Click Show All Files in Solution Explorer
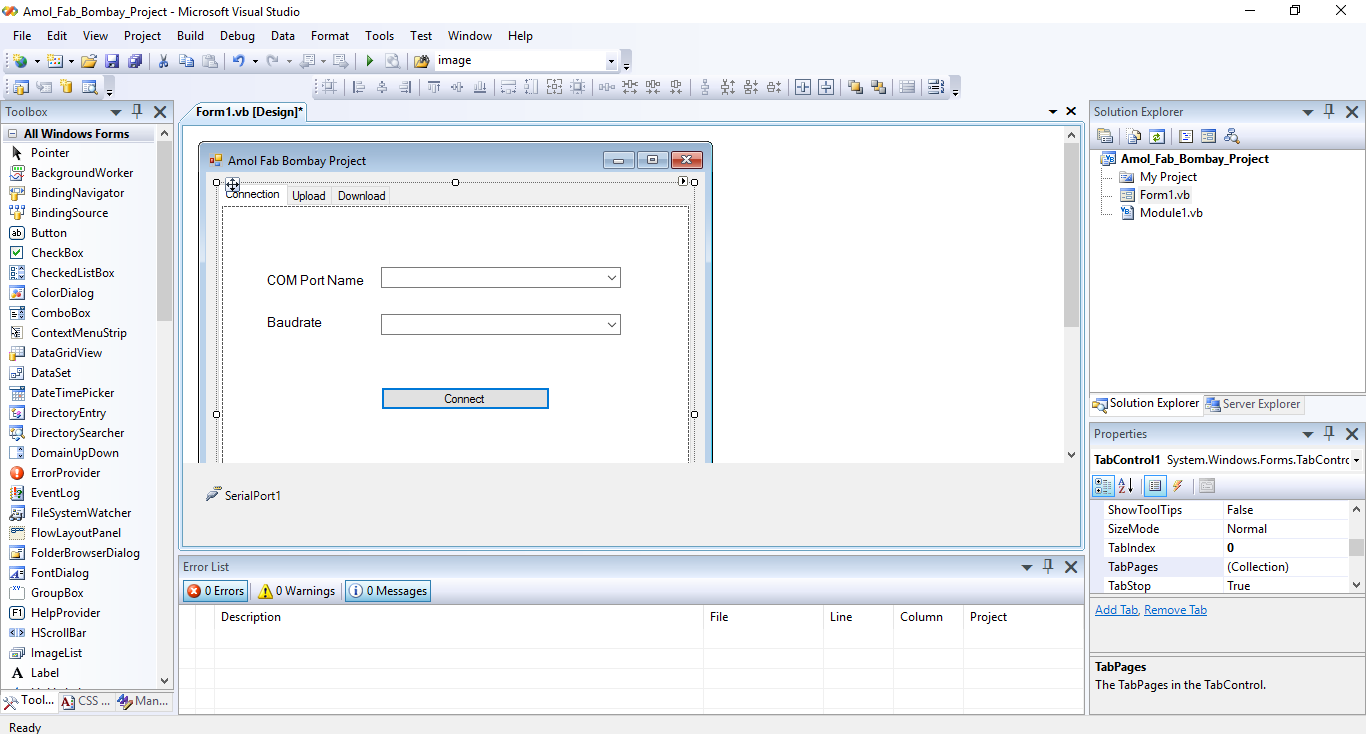 [1134, 137]
